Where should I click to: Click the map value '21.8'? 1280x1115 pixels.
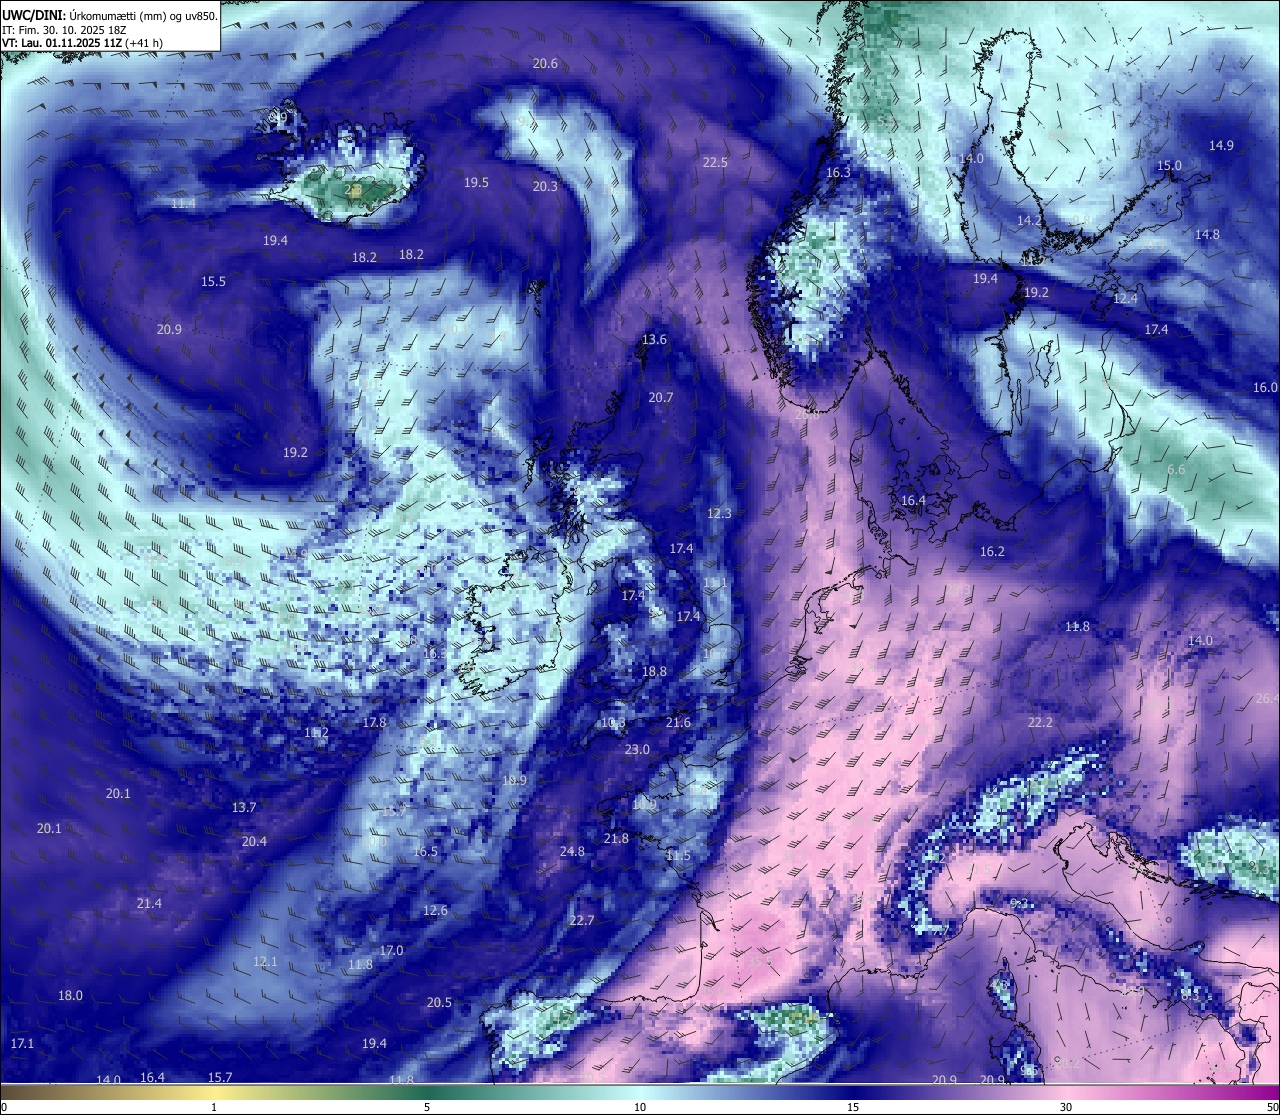(616, 838)
